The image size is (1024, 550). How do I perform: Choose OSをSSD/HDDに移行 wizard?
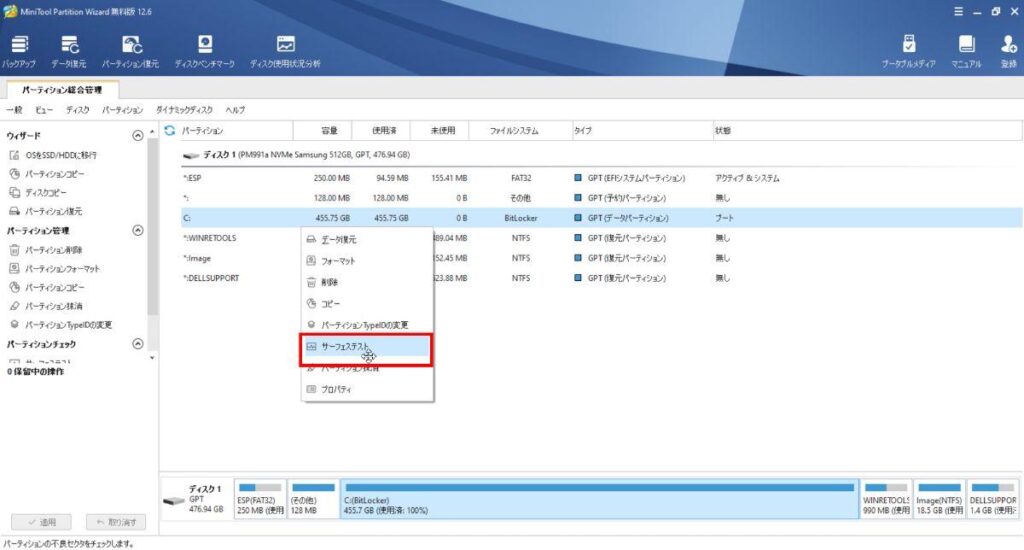(54, 155)
